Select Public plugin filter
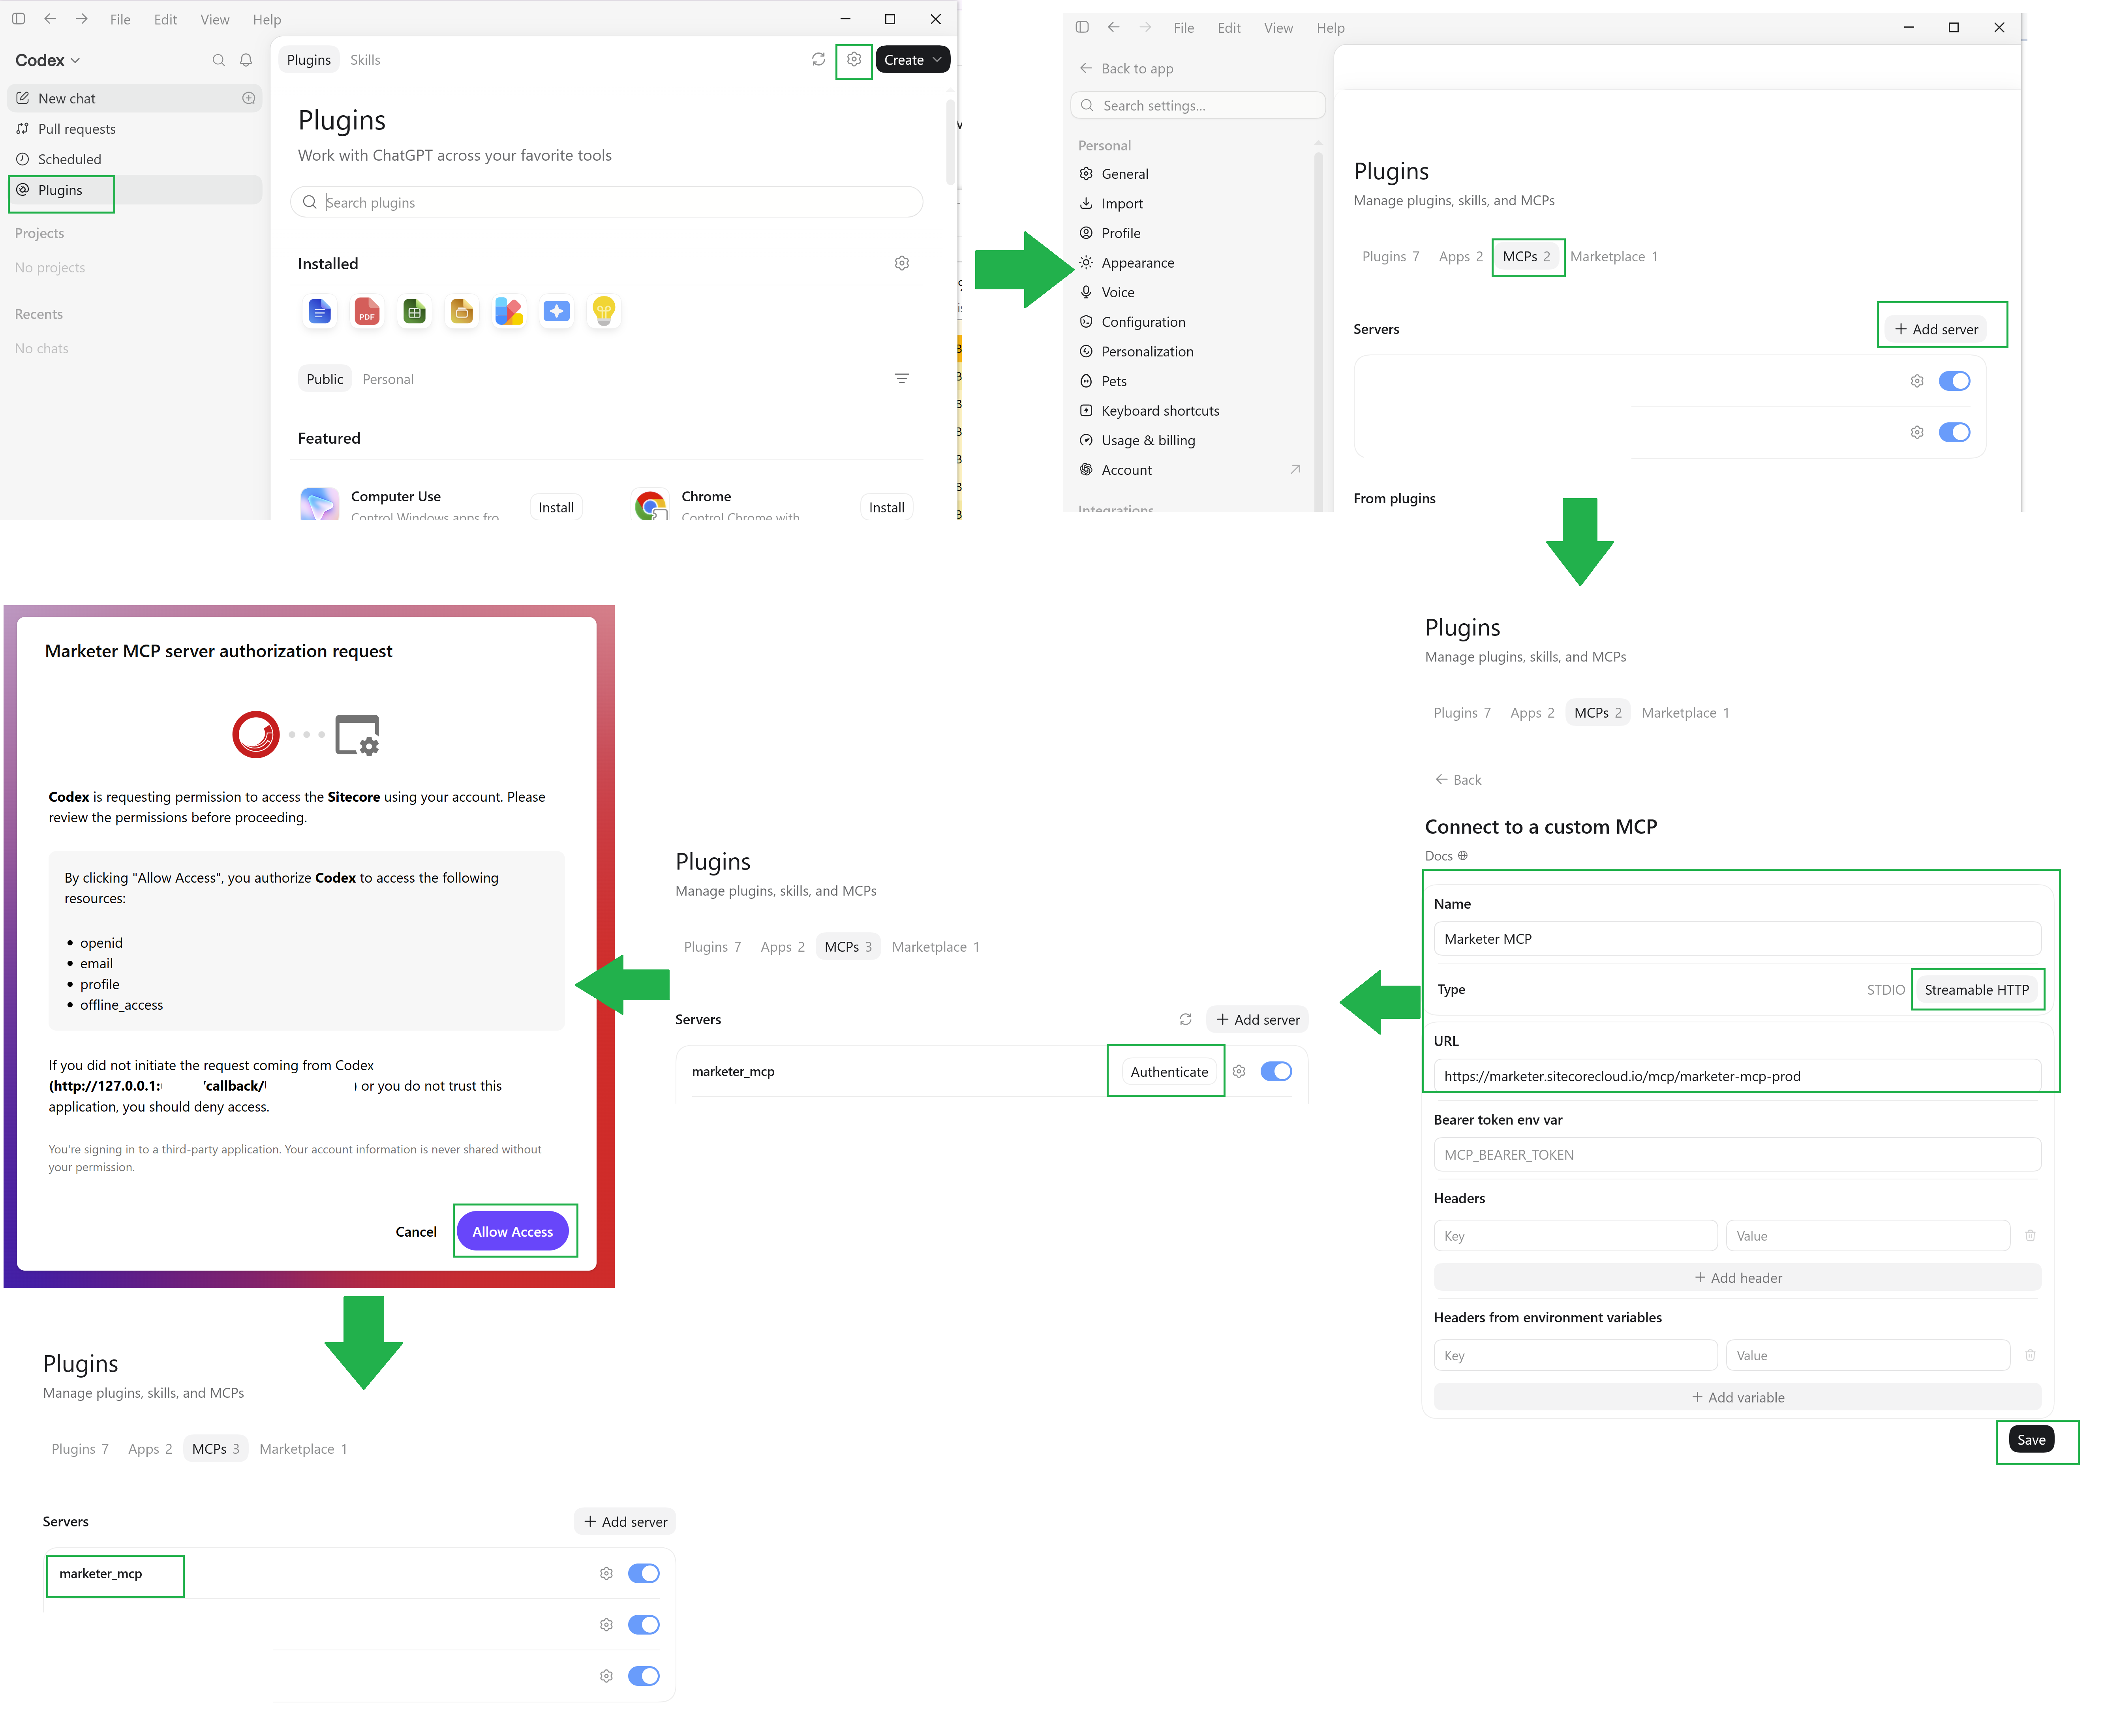 (324, 379)
